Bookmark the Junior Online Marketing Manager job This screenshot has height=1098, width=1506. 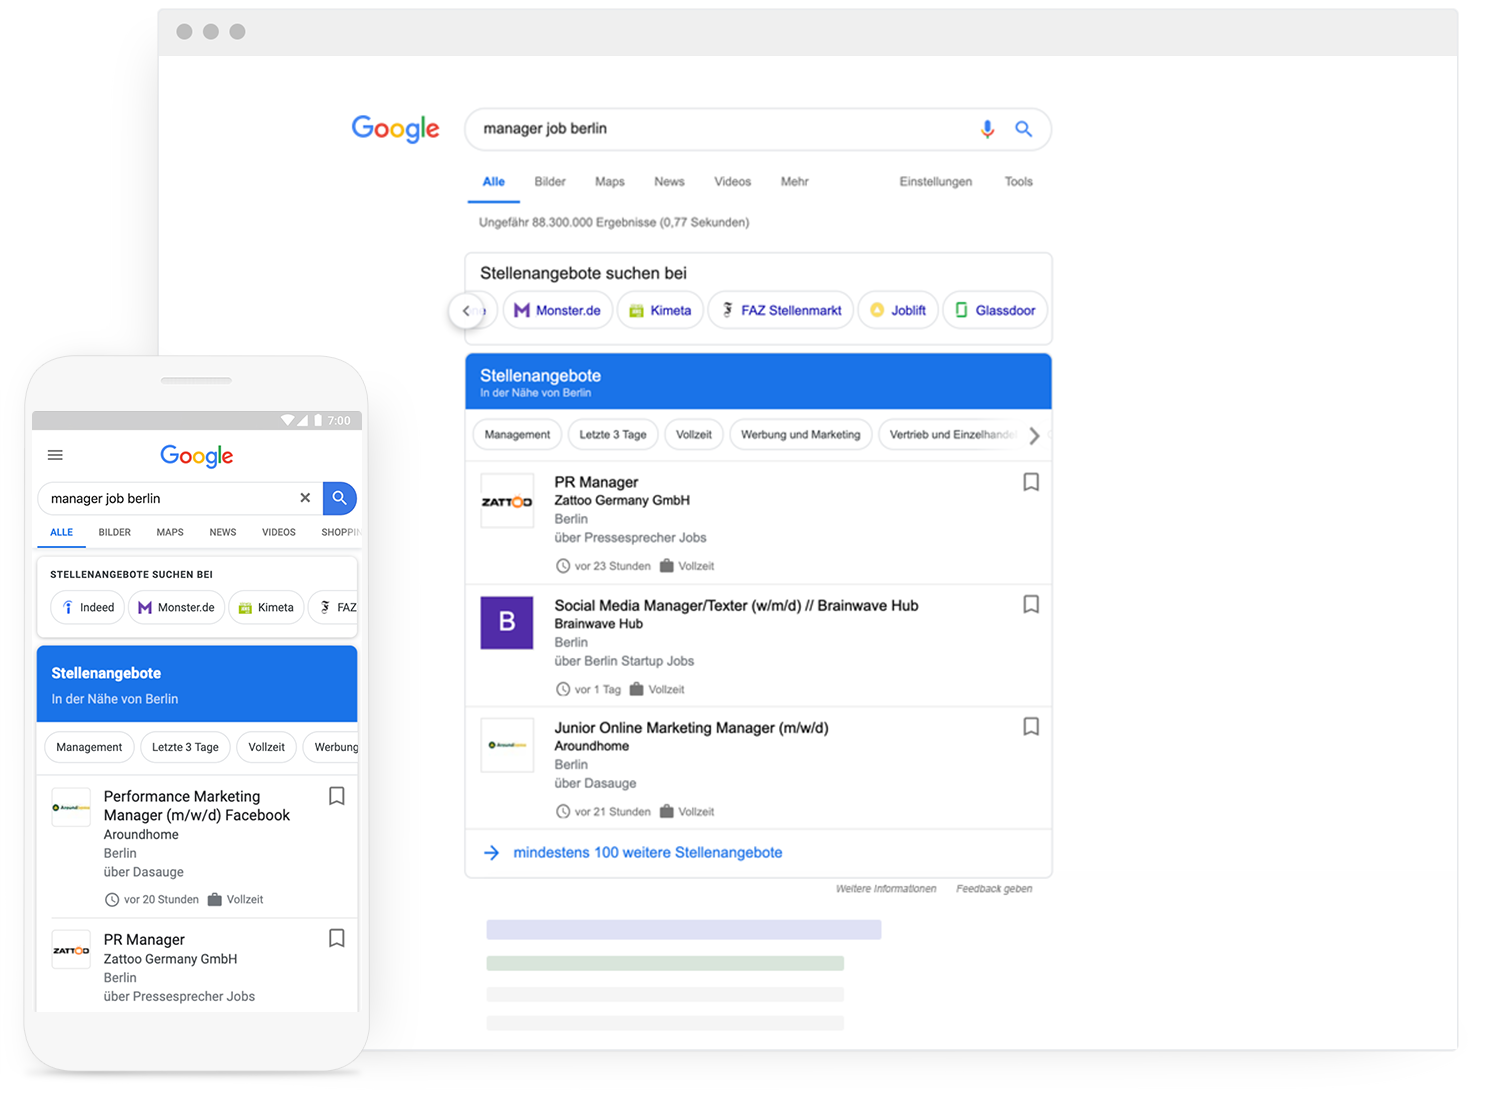[x=1031, y=727]
